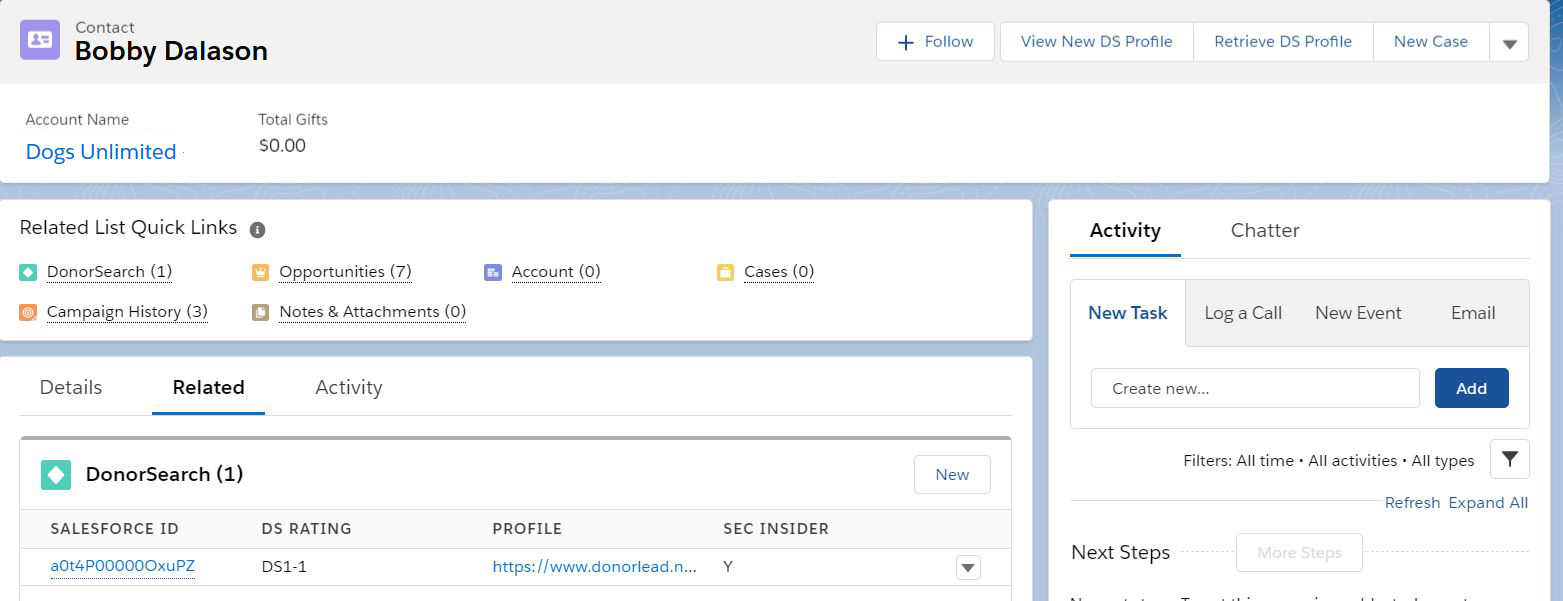This screenshot has height=601, width=1563.
Task: Follow this contact
Action: point(935,42)
